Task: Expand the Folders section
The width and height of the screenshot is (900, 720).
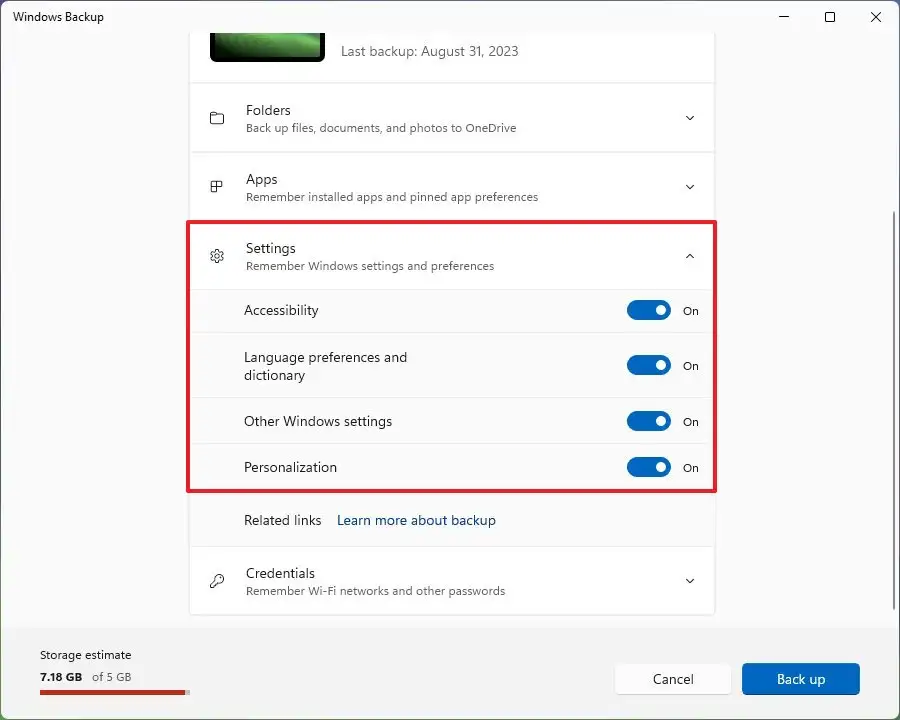Action: [690, 117]
